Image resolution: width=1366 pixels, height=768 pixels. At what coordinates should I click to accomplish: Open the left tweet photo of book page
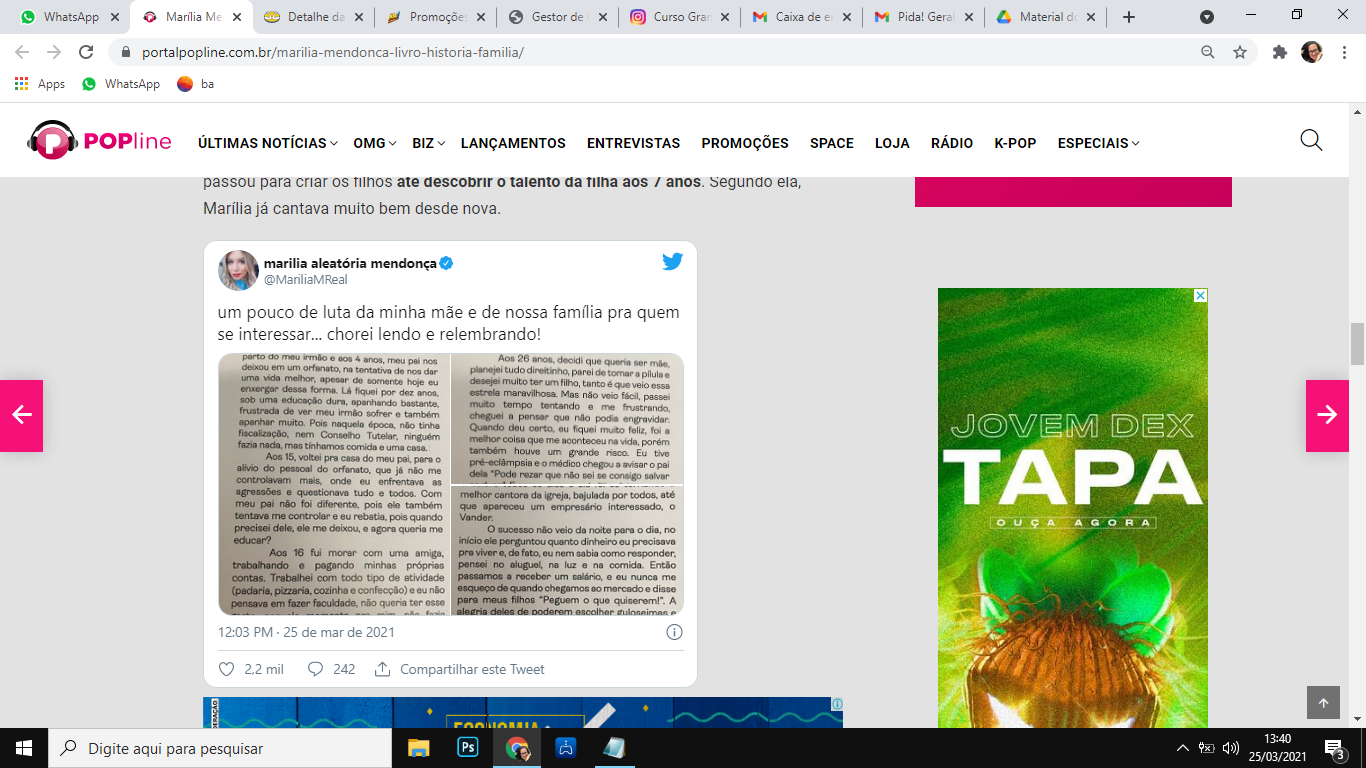coord(334,484)
